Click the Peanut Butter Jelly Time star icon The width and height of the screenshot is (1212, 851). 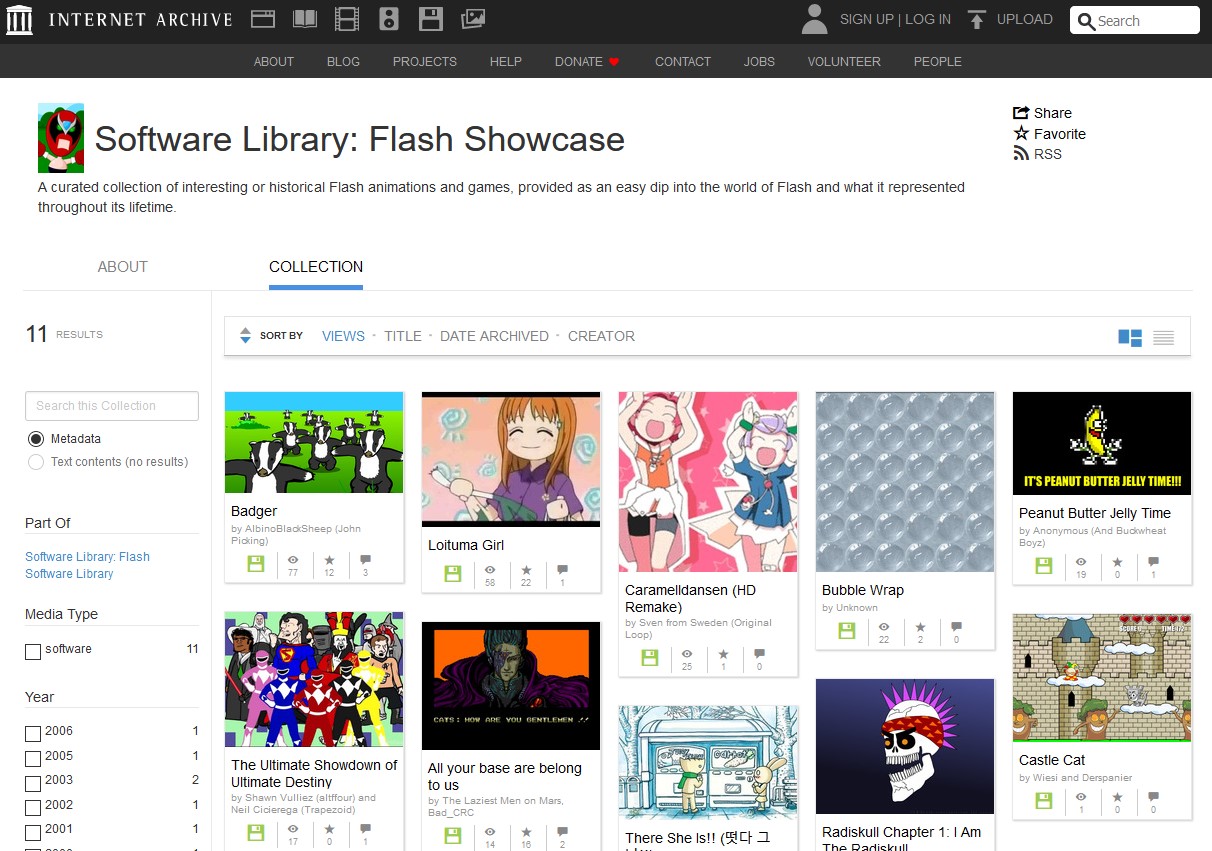[x=1117, y=562]
